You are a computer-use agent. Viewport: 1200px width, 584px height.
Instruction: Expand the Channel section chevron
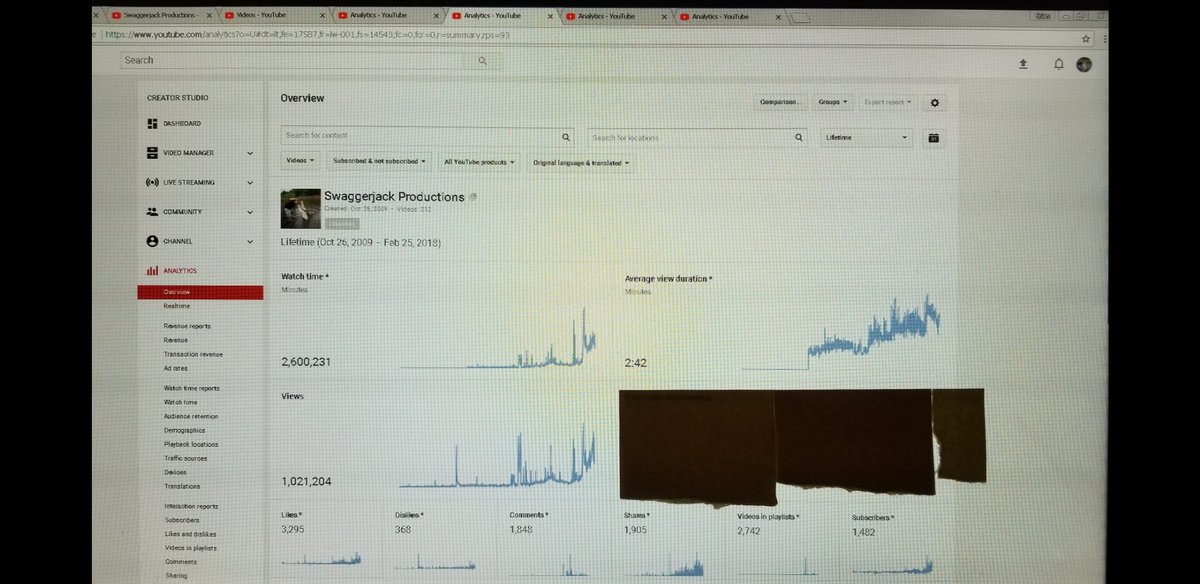249,241
